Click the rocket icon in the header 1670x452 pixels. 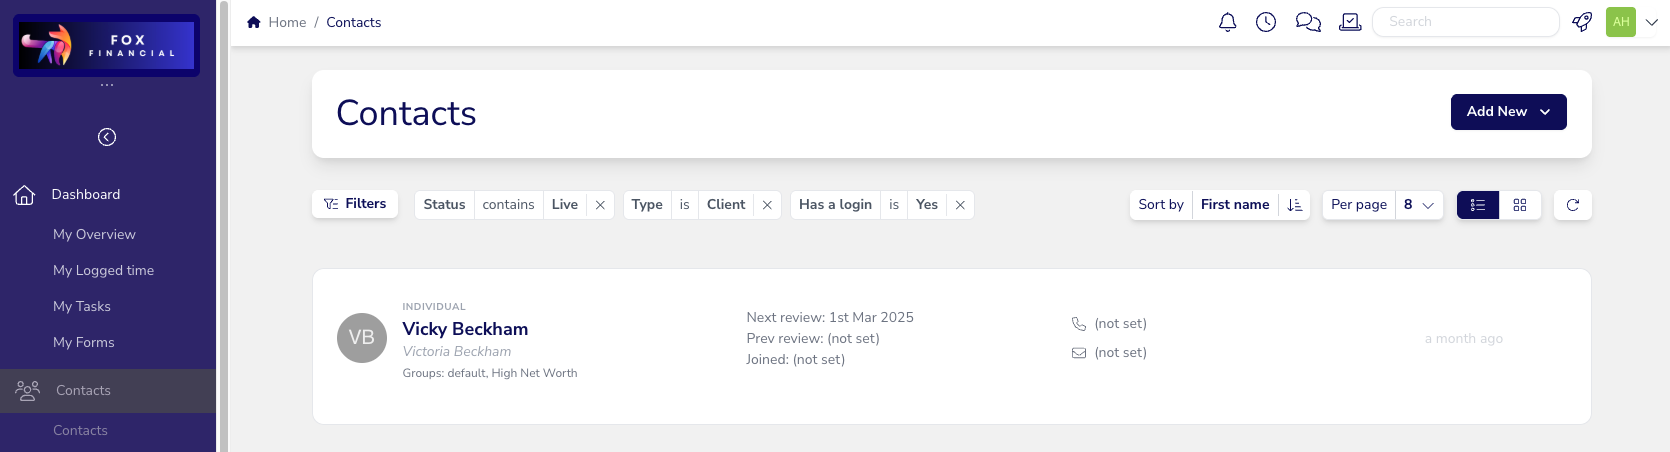coord(1582,22)
